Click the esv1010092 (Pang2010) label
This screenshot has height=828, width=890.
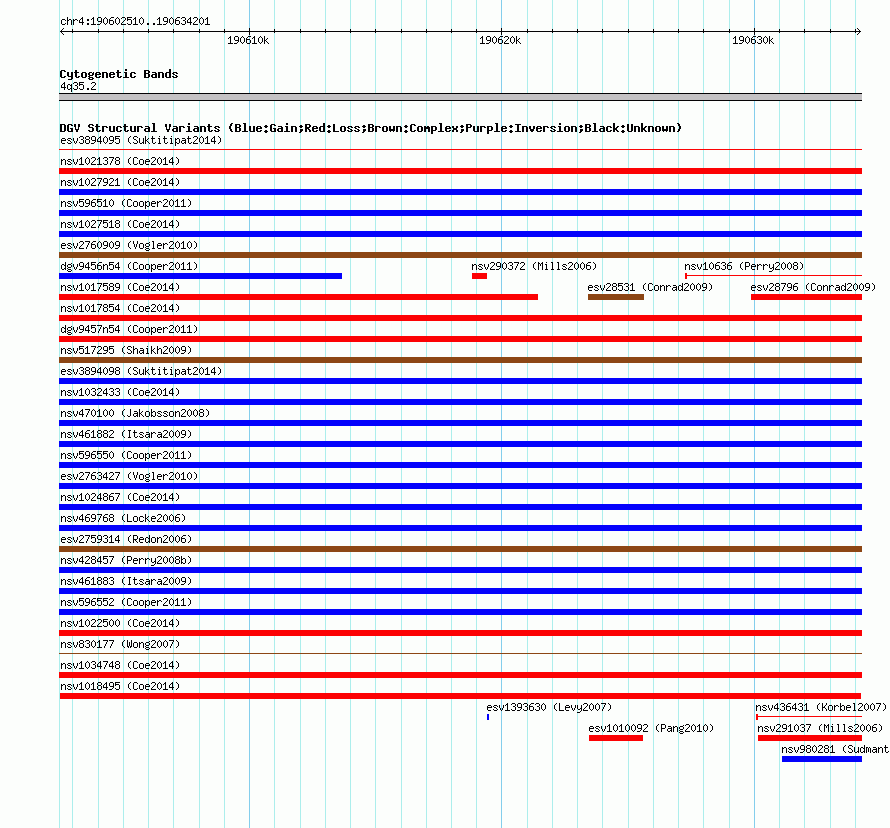[651, 728]
